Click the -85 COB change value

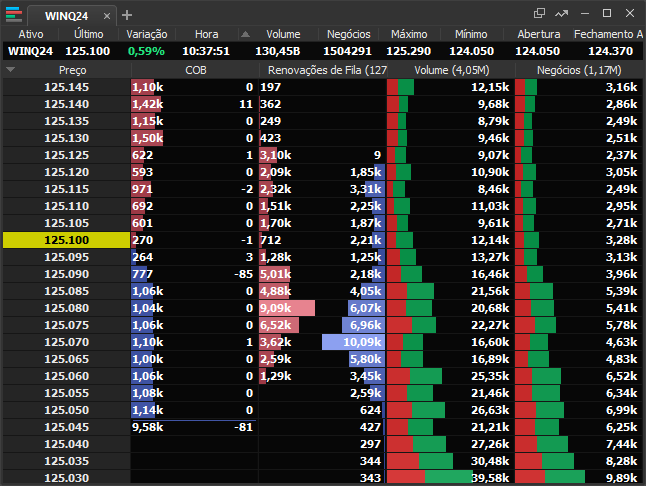tap(243, 274)
